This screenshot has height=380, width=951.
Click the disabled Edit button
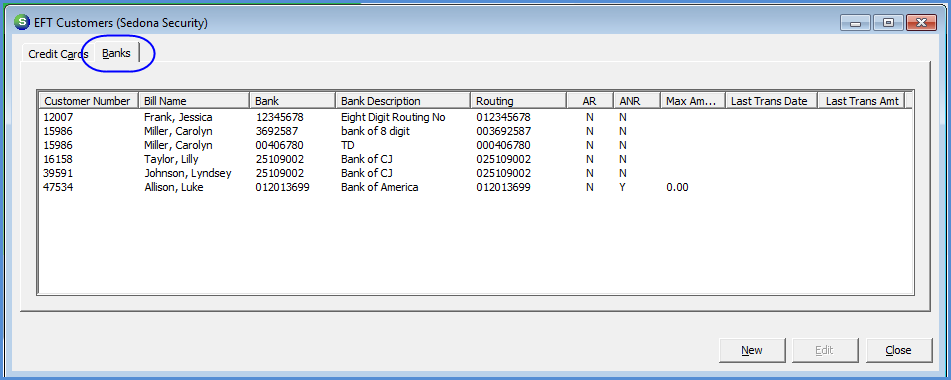tap(824, 350)
